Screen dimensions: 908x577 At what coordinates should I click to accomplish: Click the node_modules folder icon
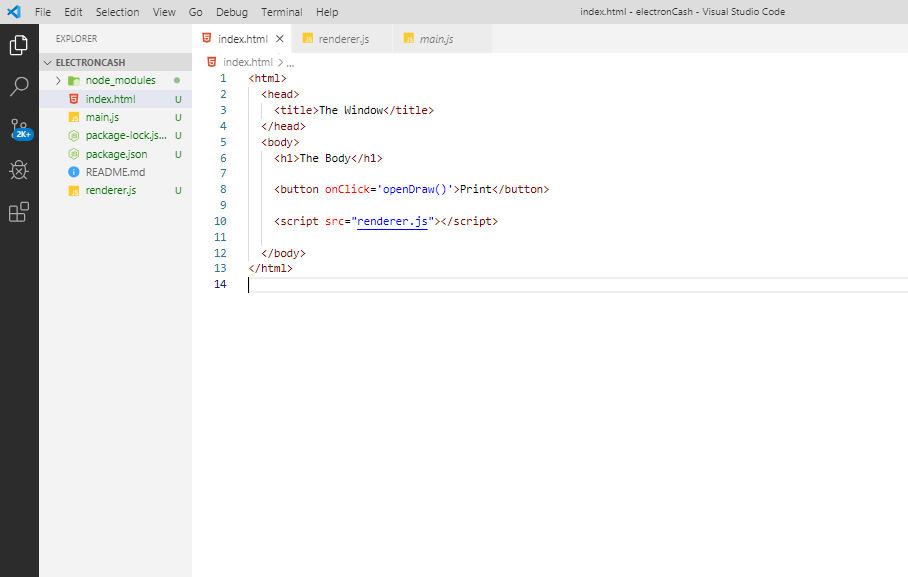74,81
